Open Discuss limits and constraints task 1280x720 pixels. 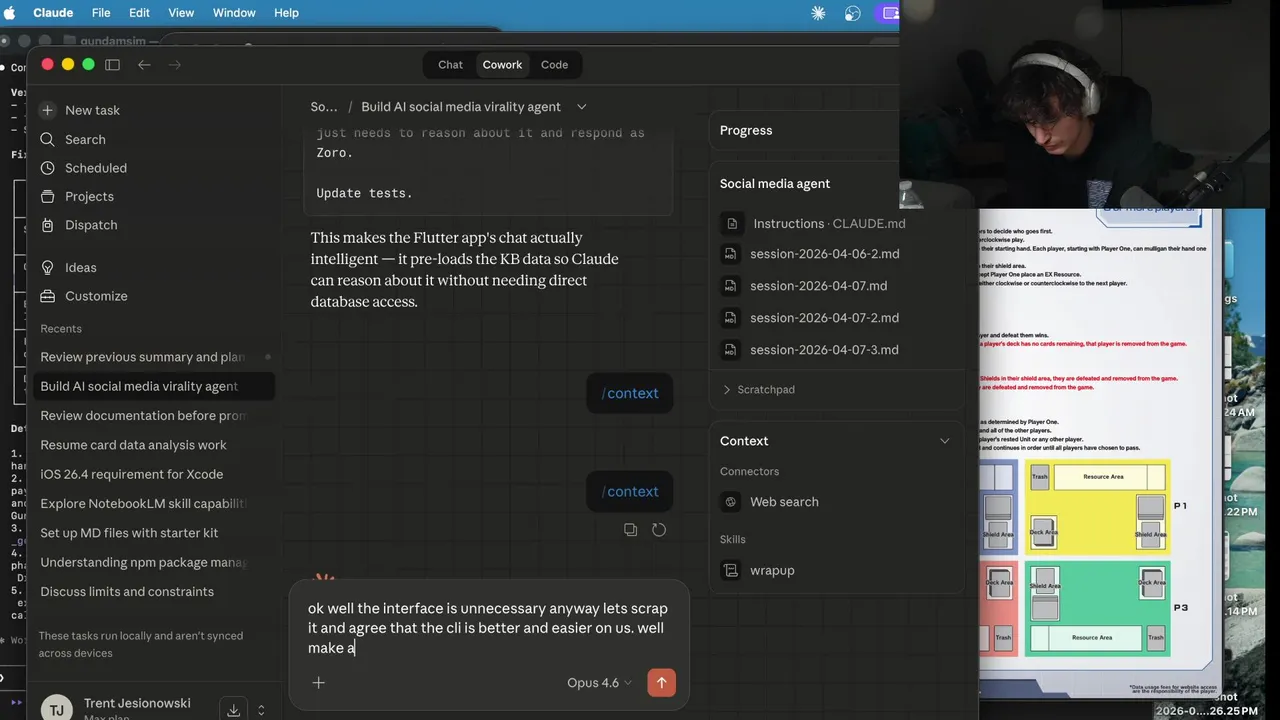coord(154,592)
